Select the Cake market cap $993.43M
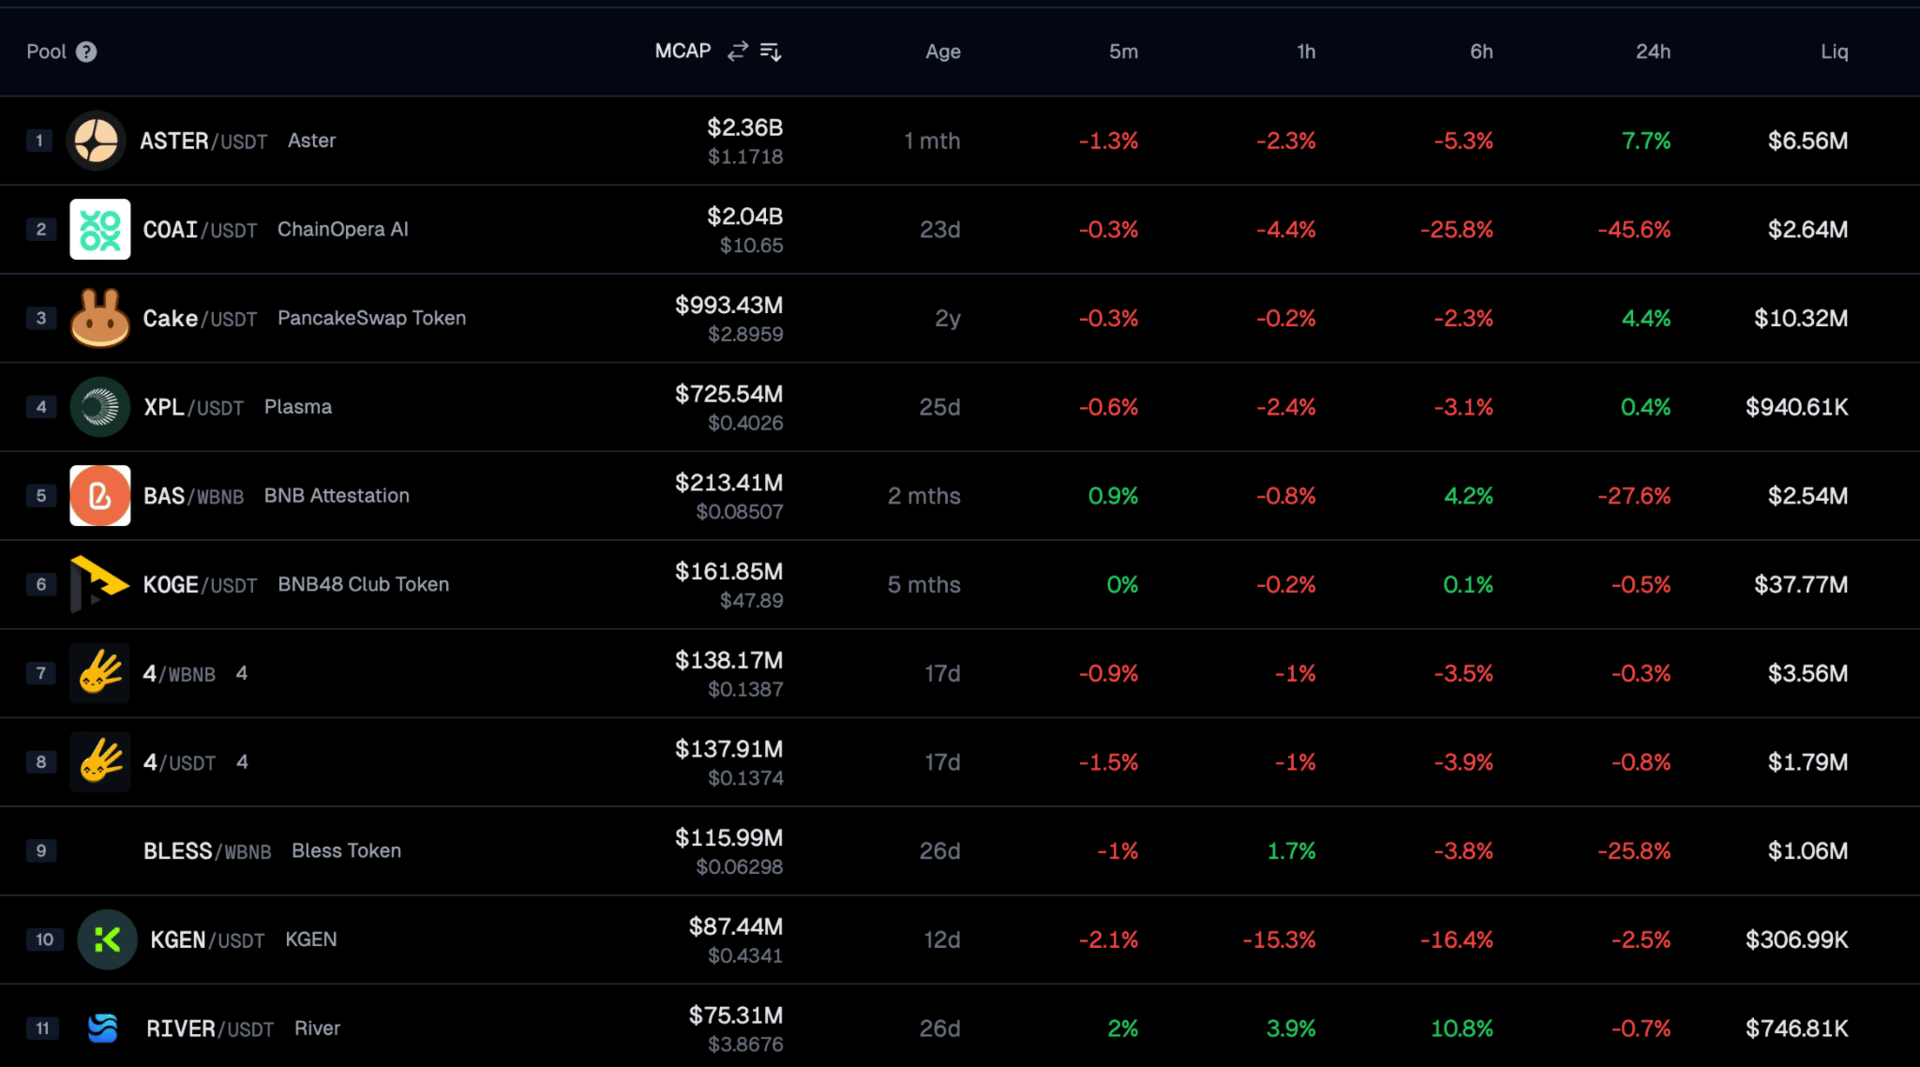This screenshot has height=1067, width=1920. [x=729, y=305]
